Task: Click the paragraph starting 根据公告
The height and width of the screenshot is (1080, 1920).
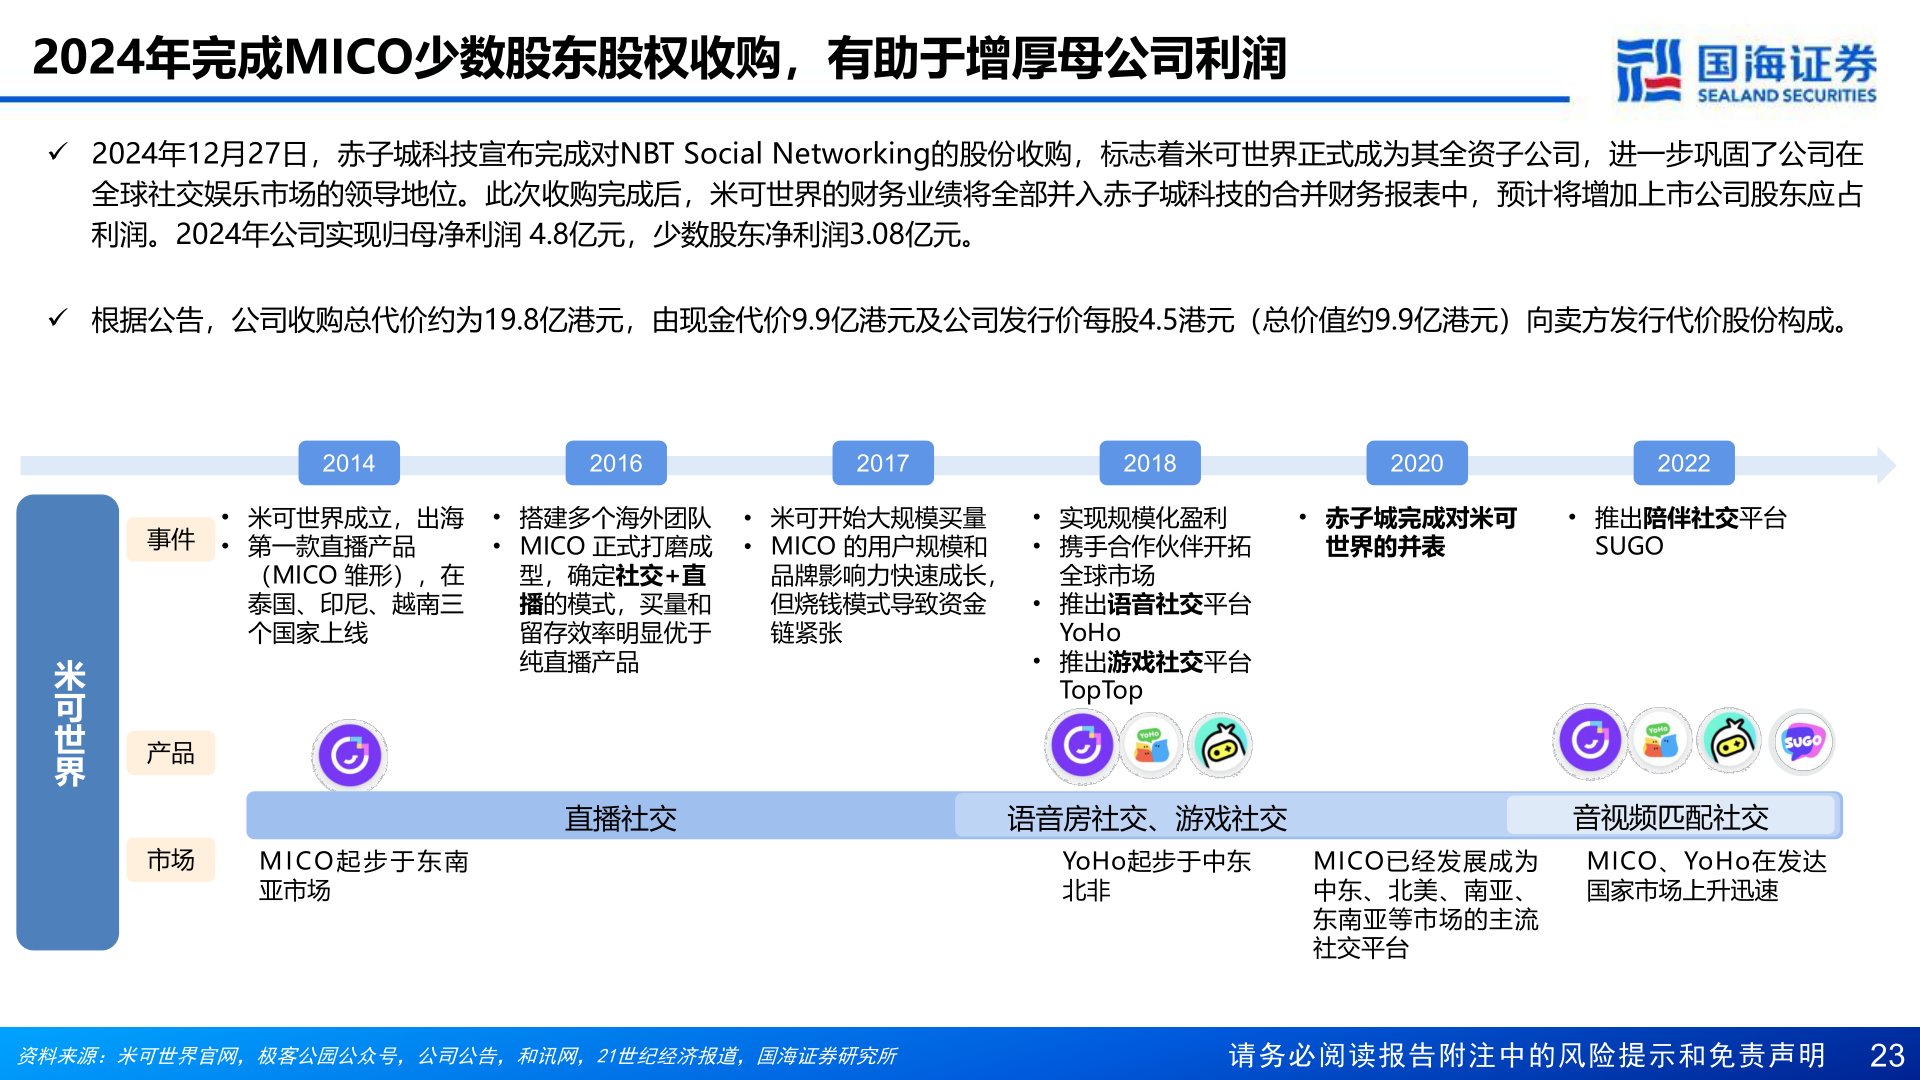Action: coord(971,320)
